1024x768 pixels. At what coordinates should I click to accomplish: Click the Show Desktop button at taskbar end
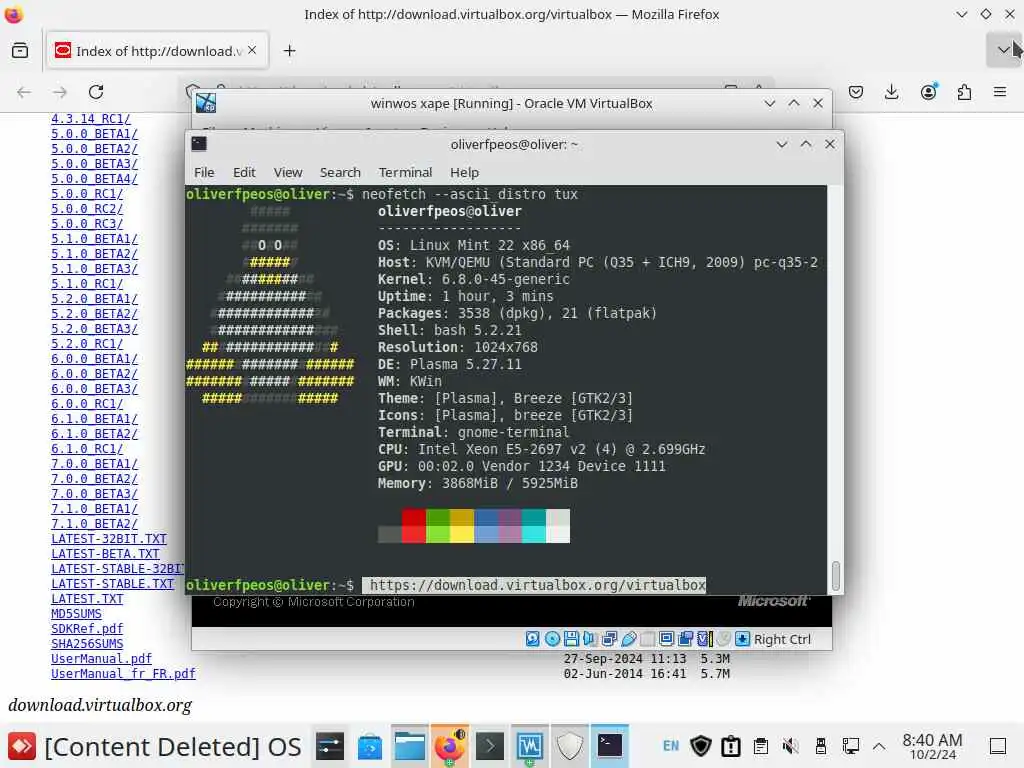click(998, 746)
